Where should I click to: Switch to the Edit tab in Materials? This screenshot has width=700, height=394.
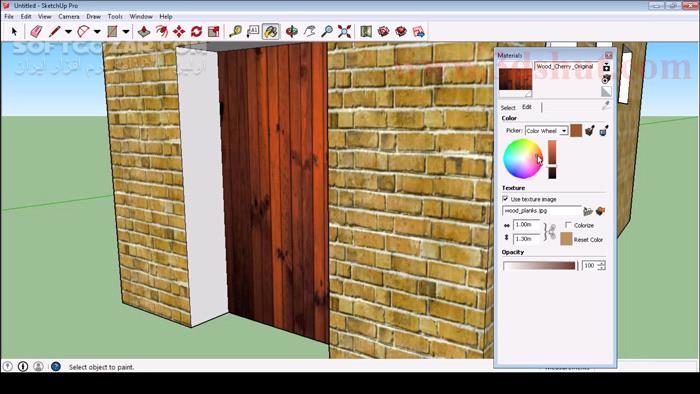527,107
